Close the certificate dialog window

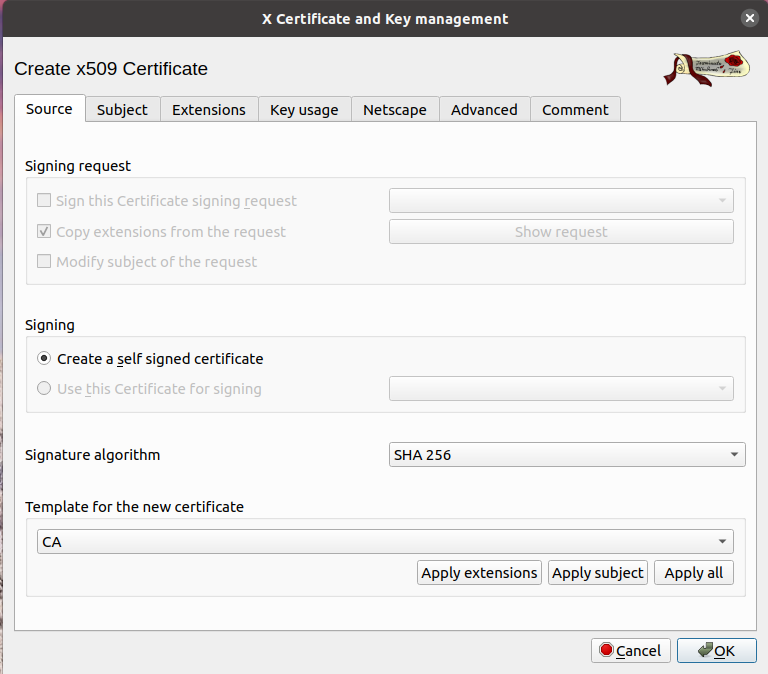click(749, 19)
